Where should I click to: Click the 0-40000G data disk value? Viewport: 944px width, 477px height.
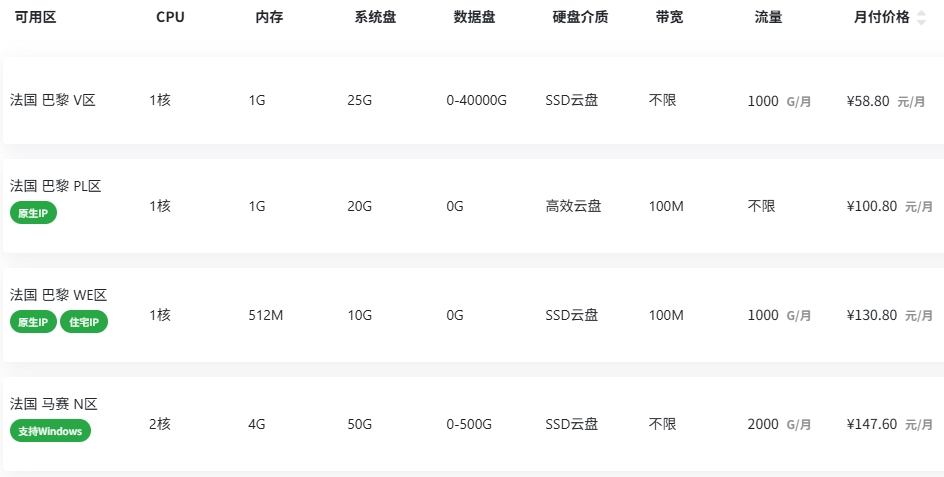(x=477, y=100)
